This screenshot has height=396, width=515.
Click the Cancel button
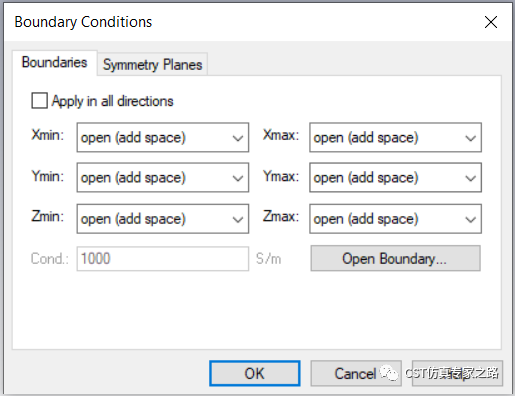356,373
